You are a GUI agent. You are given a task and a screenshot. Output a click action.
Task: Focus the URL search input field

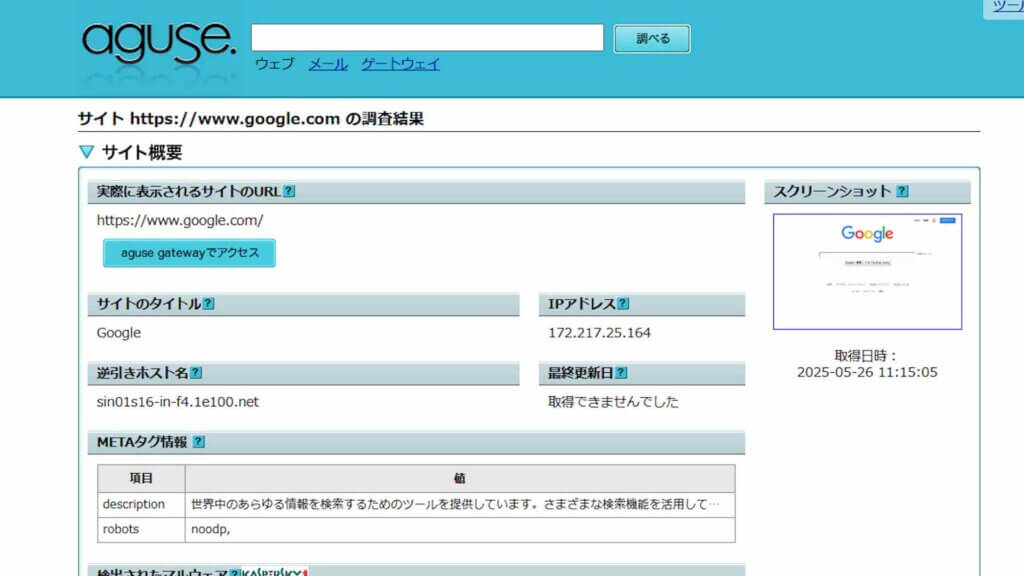[x=427, y=38]
